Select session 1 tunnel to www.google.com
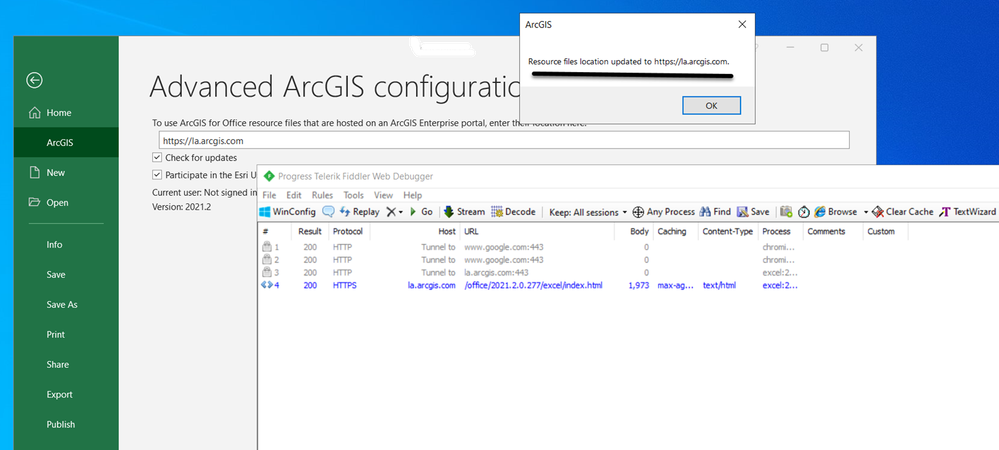999x450 pixels. tap(529, 247)
